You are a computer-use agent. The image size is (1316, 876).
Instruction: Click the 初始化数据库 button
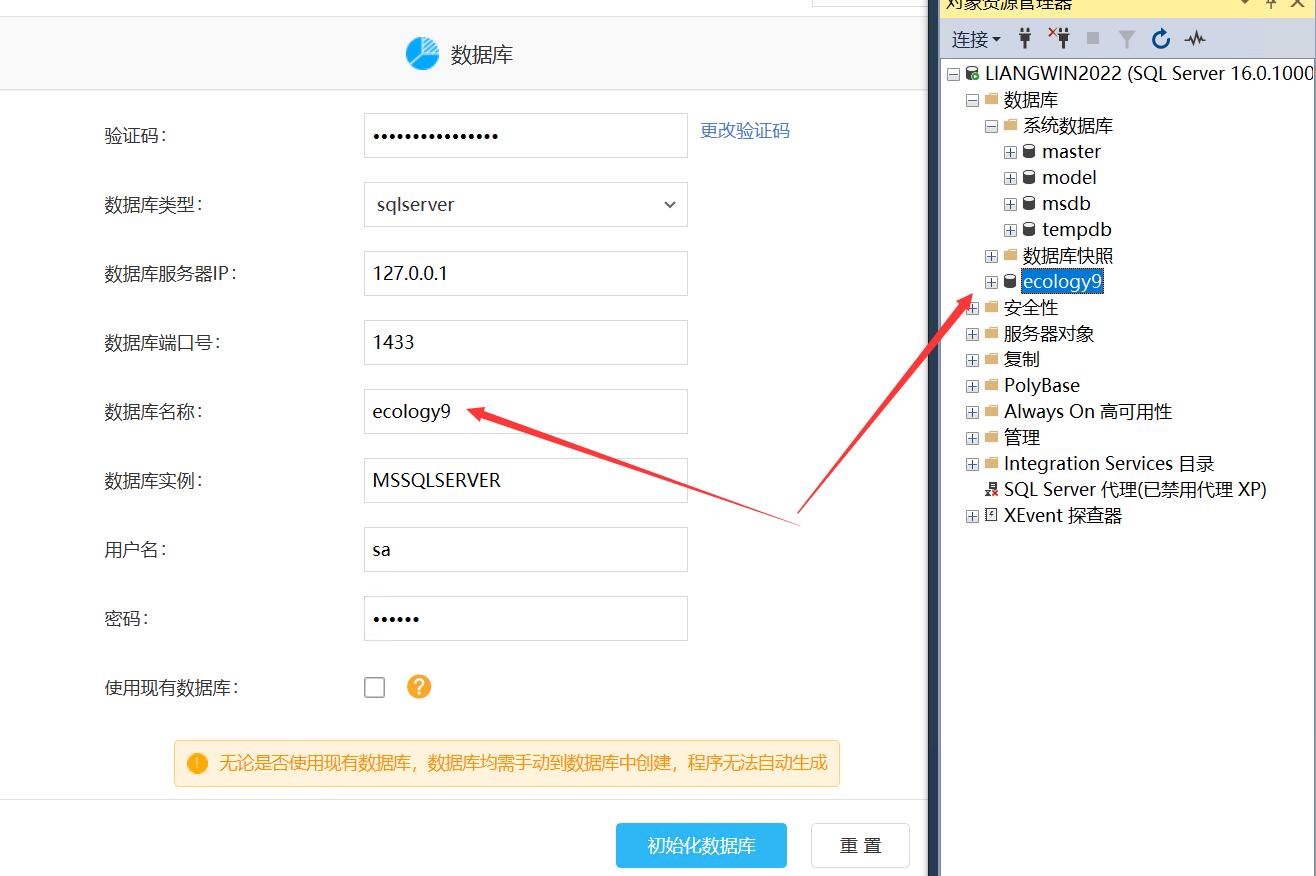tap(701, 846)
